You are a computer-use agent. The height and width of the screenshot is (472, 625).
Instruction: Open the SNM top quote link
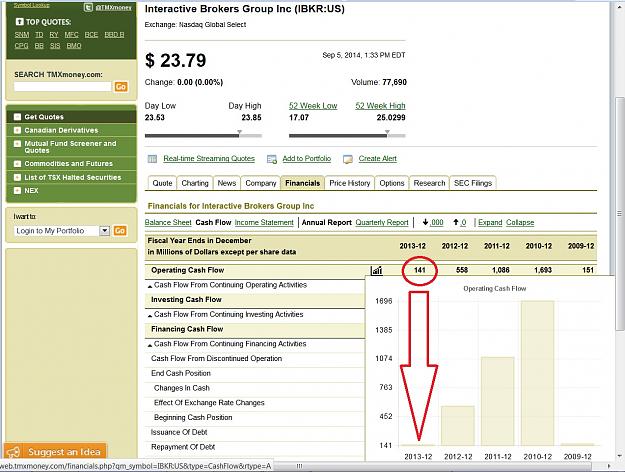[22, 35]
